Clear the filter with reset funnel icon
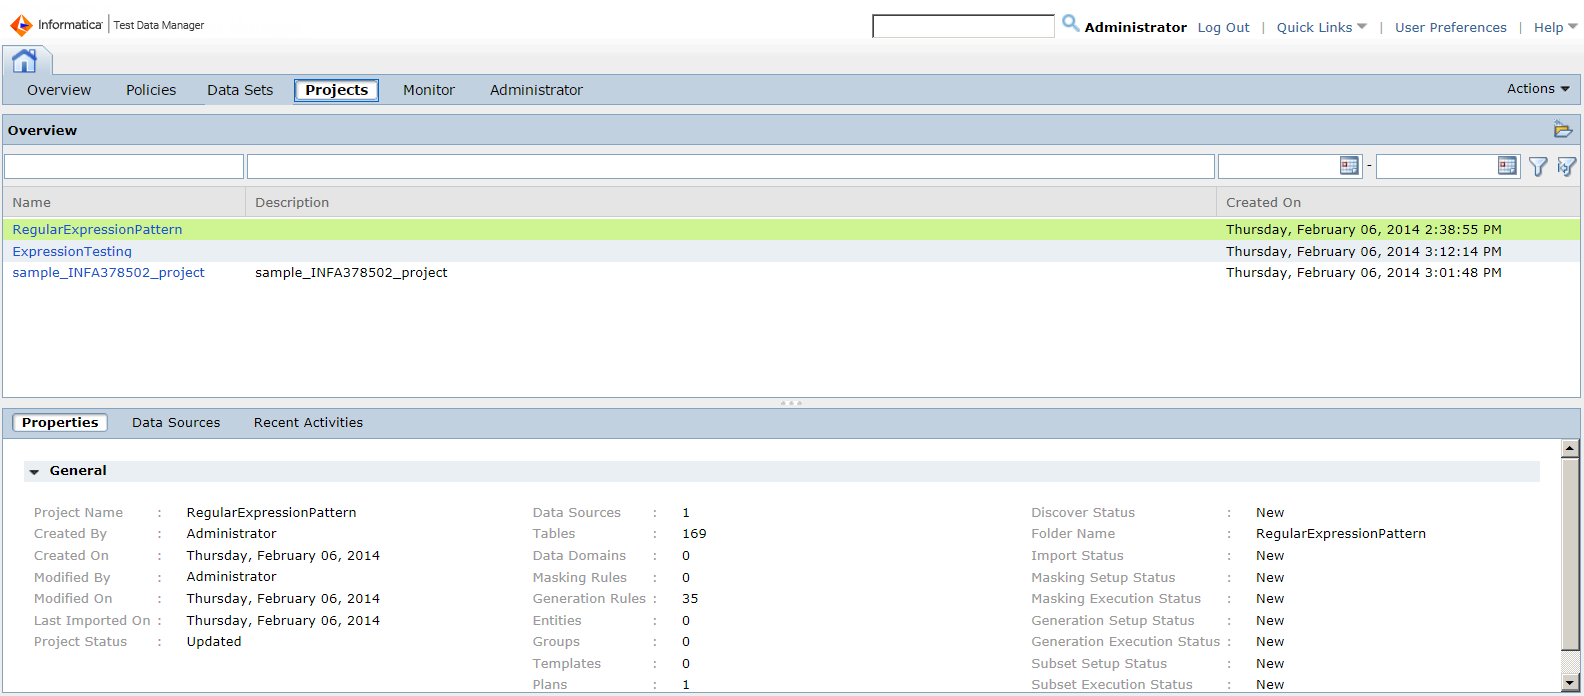Image resolution: width=1584 pixels, height=696 pixels. tap(1567, 167)
